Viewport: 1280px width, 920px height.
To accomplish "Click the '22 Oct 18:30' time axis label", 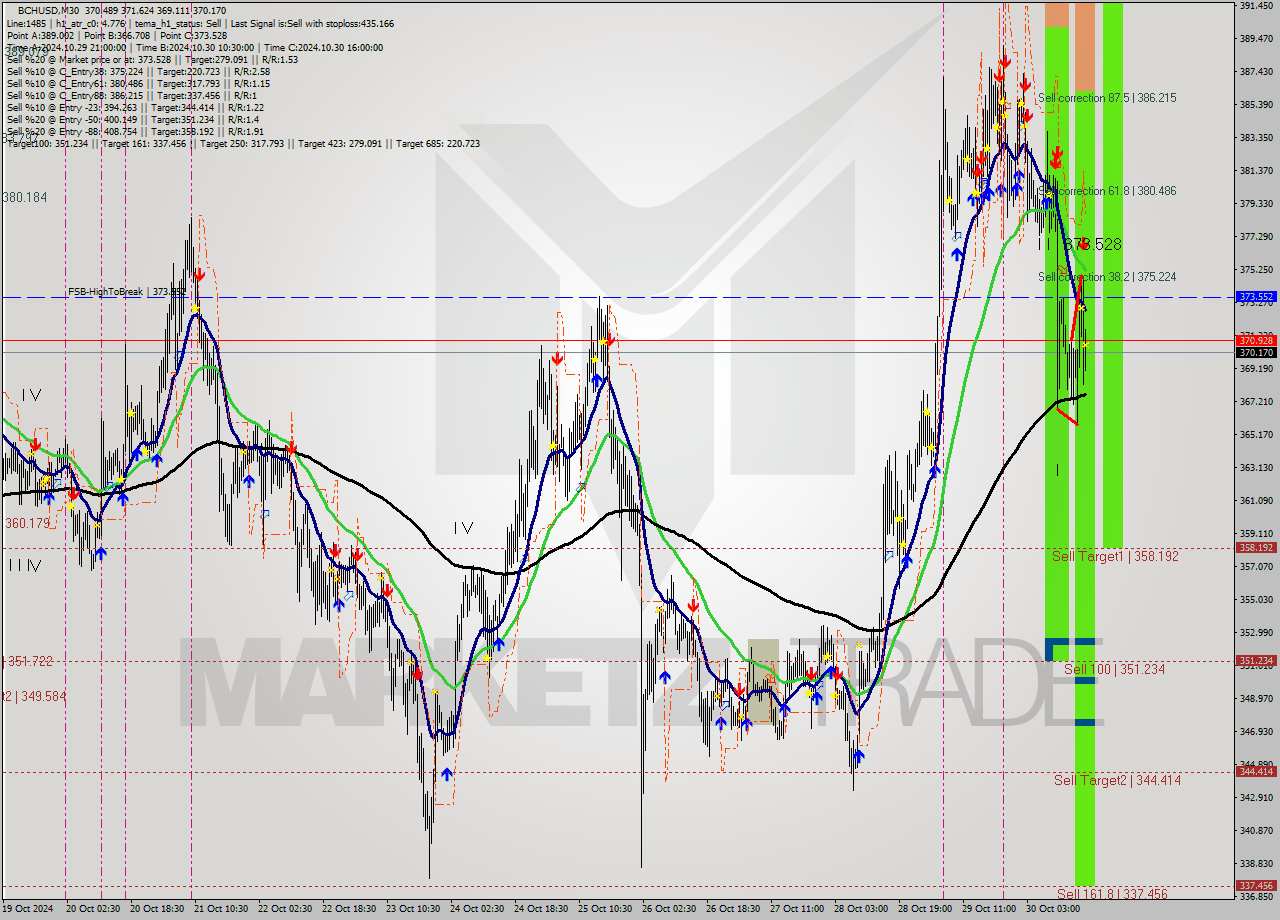I will coord(347,909).
